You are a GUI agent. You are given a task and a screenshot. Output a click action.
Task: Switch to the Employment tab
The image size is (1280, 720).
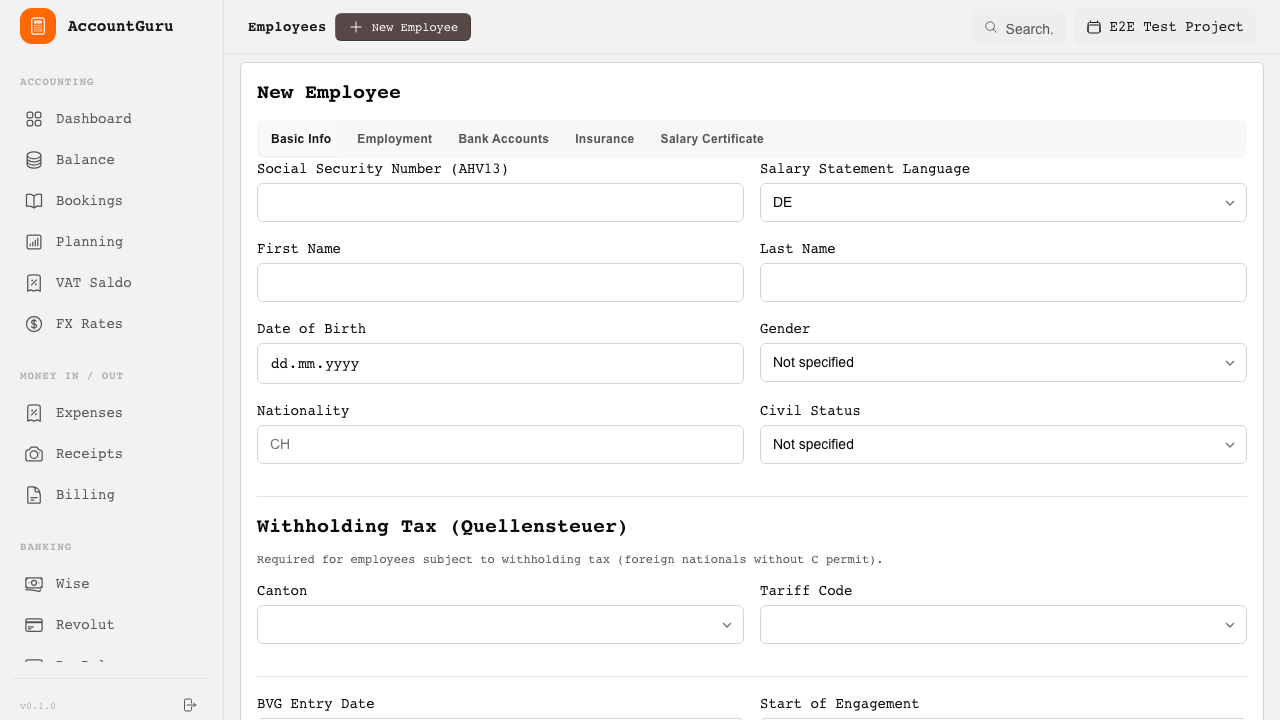[394, 139]
